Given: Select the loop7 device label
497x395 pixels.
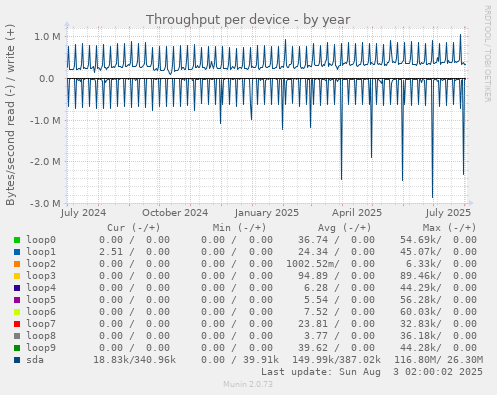Looking at the screenshot, I should point(41,324).
